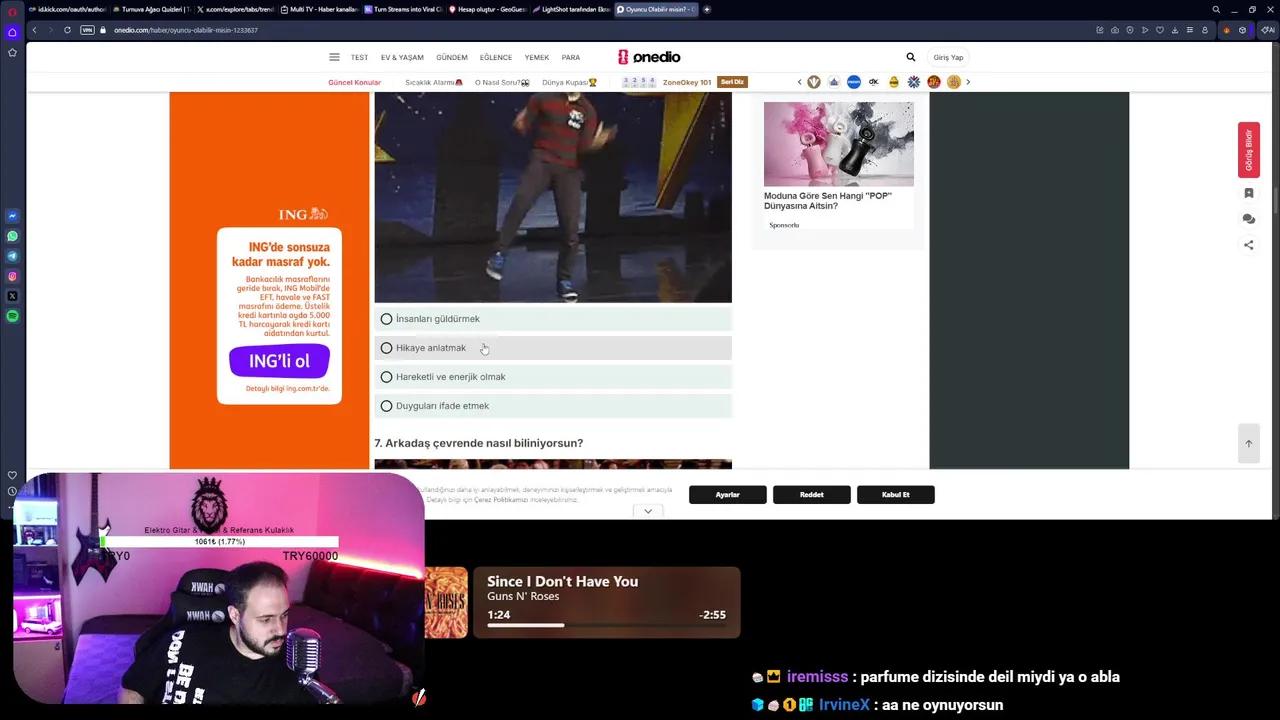Open X (Twitter) in the browser sidebar
The image size is (1280, 720).
pyautogui.click(x=12, y=296)
